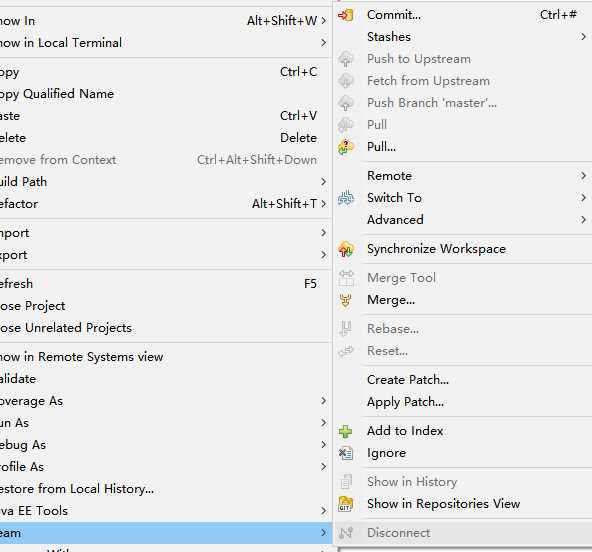This screenshot has height=552, width=592.
Task: Select Create Patch... menu entry
Action: (408, 380)
